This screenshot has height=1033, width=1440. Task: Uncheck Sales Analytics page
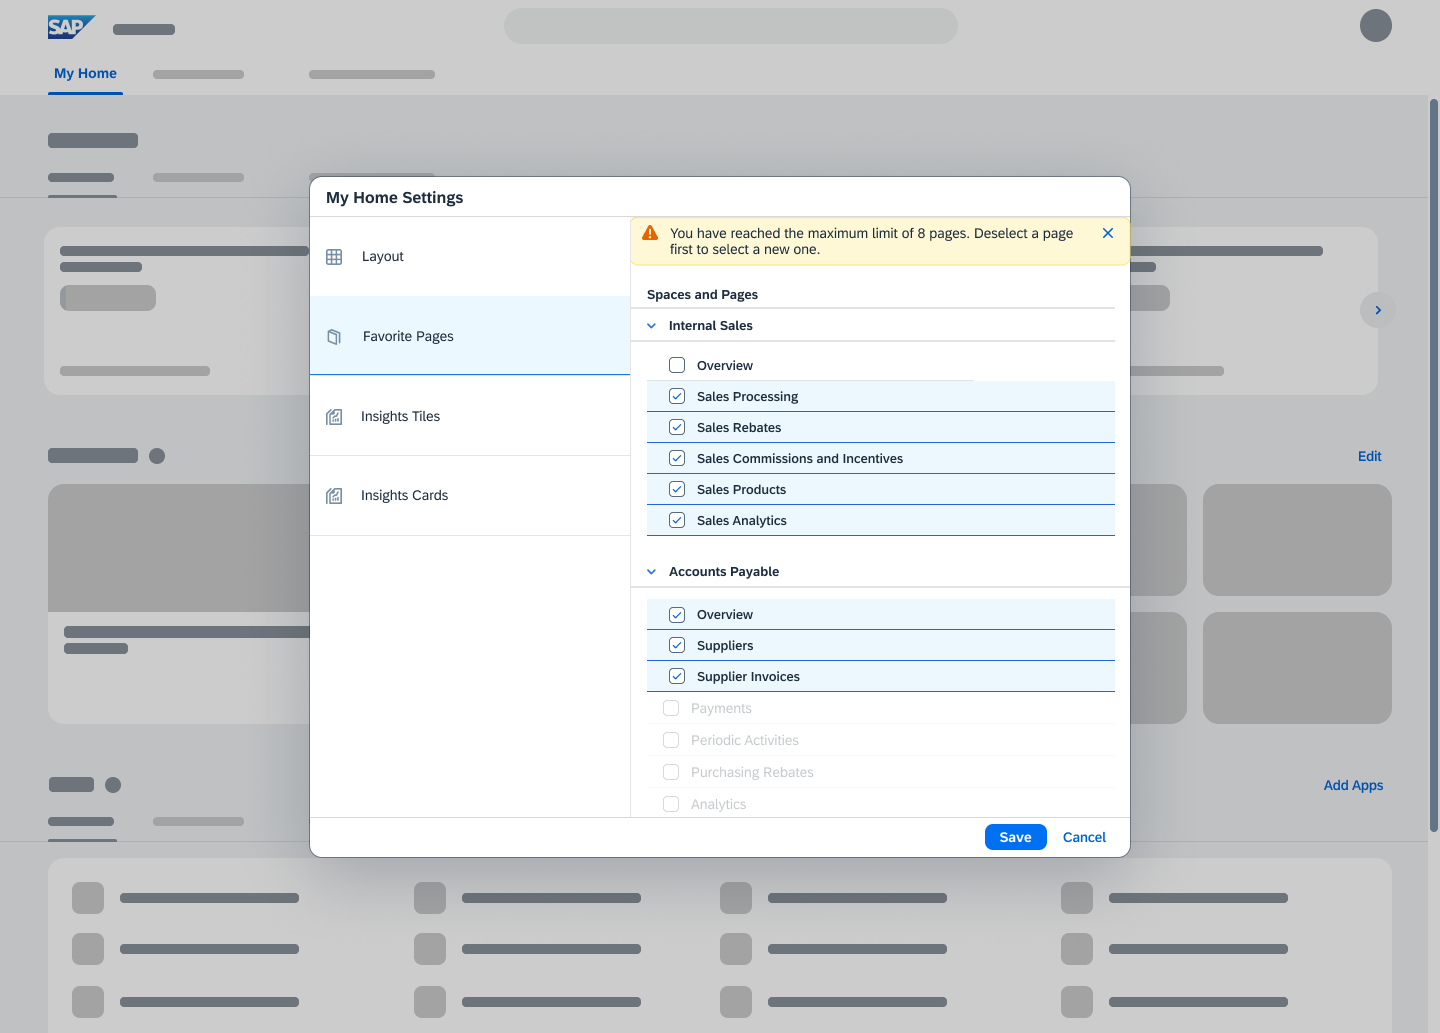pos(677,520)
